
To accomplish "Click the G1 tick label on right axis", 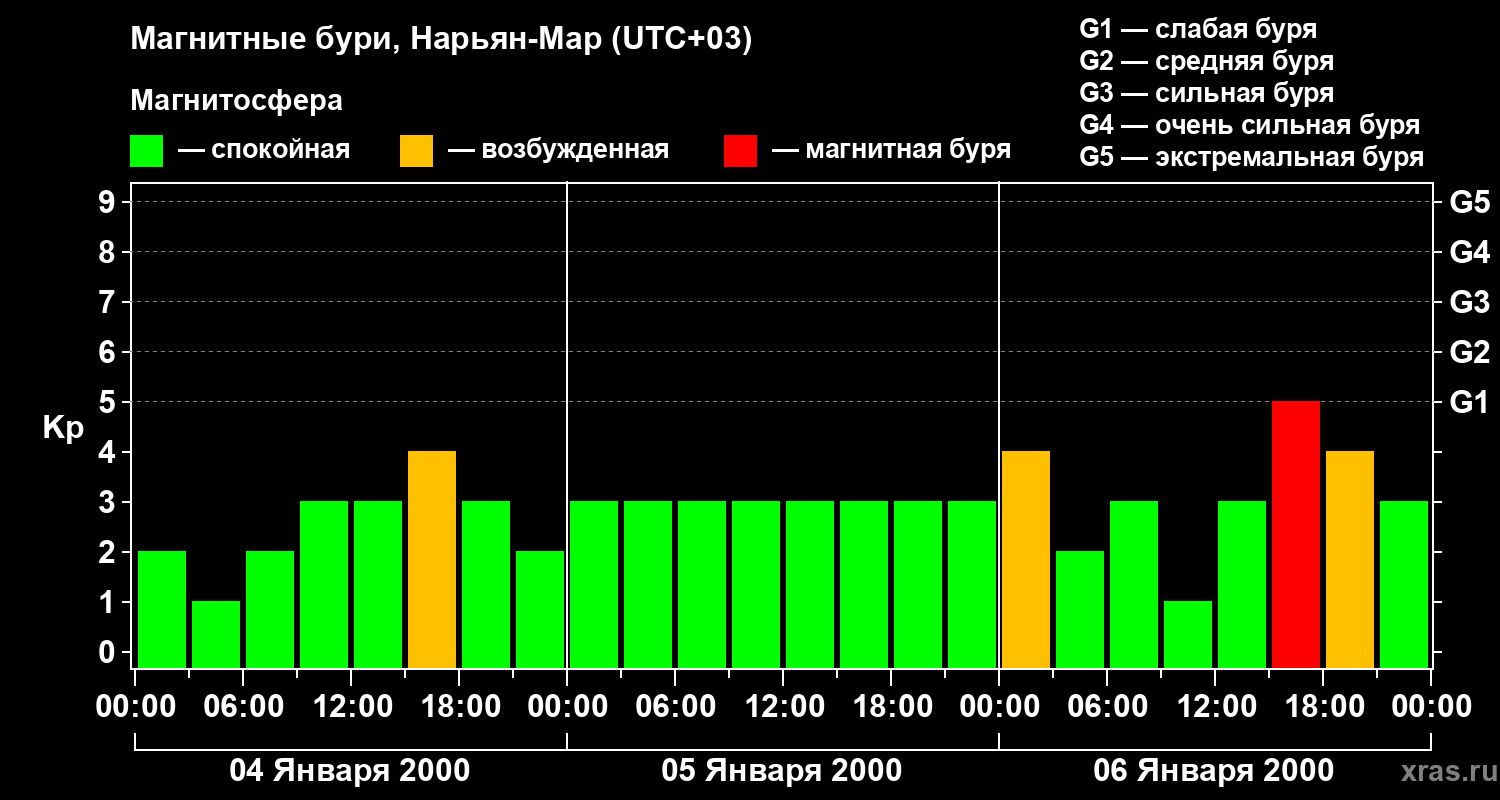I will click(1469, 402).
